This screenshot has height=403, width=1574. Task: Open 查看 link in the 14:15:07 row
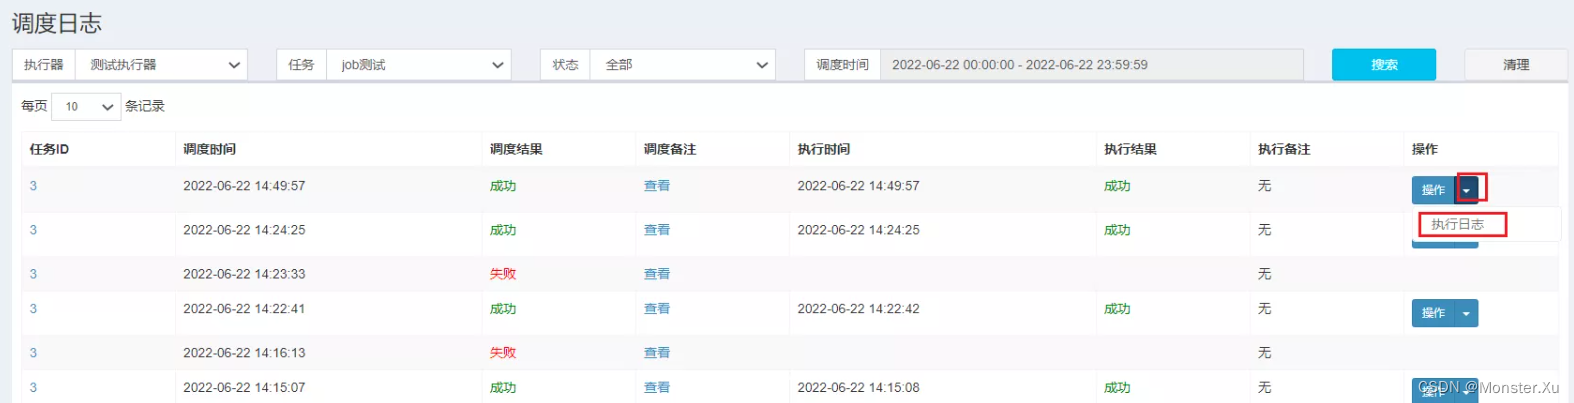click(x=657, y=388)
